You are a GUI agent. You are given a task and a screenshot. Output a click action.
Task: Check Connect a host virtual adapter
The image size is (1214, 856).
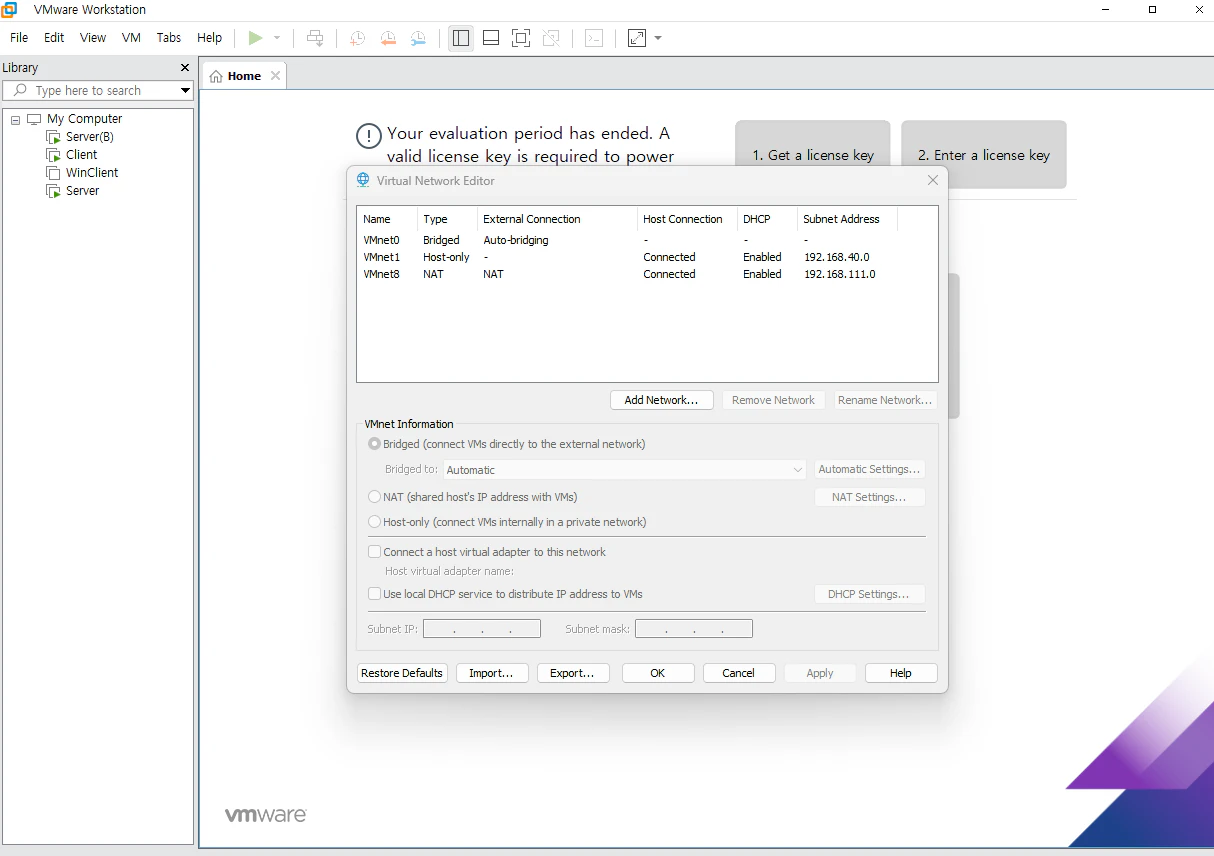click(x=375, y=552)
